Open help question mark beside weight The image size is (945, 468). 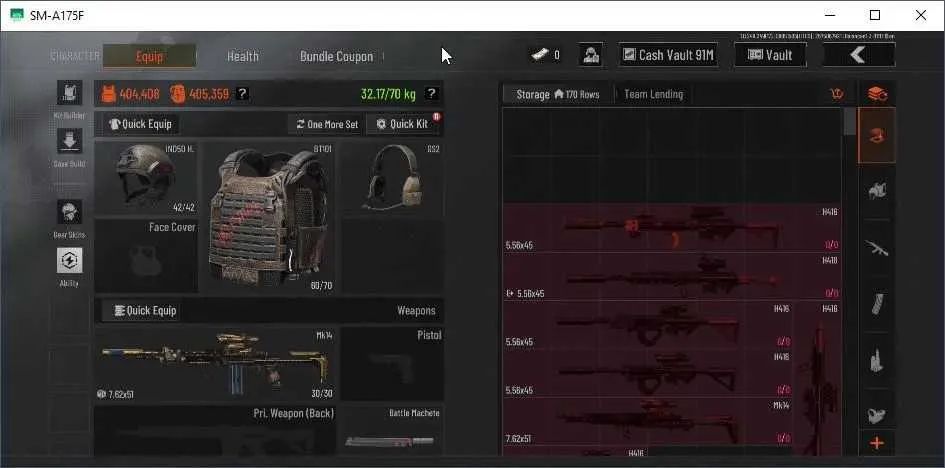point(432,94)
